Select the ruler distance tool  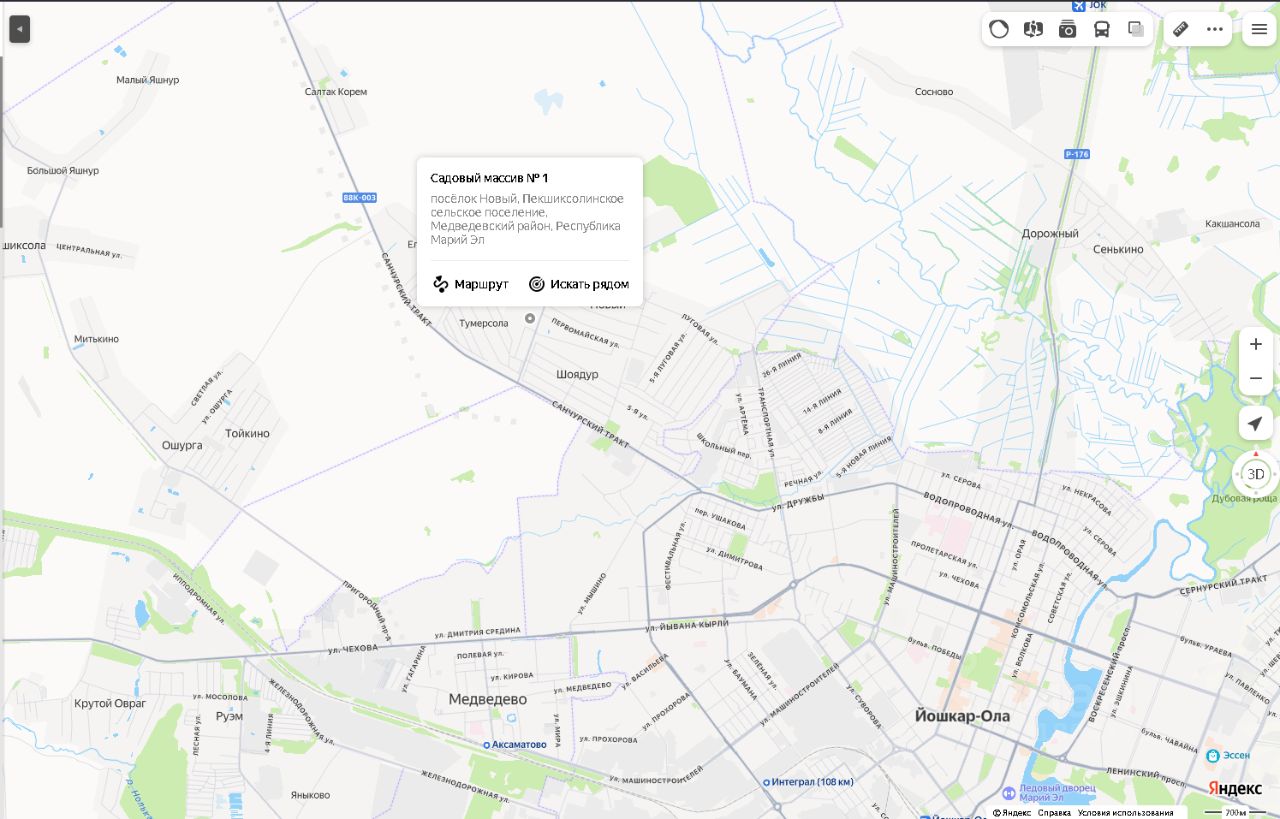coord(1180,29)
